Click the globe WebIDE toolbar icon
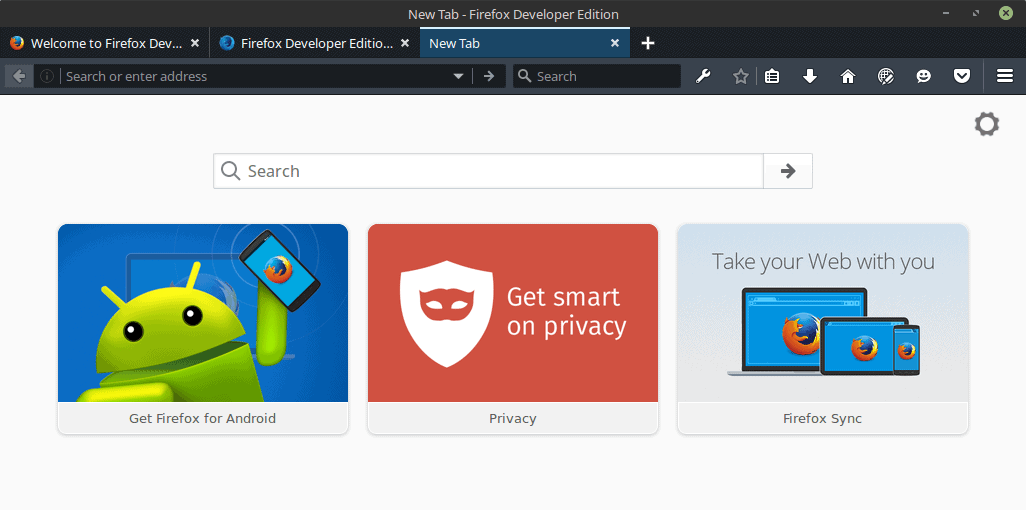1026x510 pixels. click(x=885, y=77)
